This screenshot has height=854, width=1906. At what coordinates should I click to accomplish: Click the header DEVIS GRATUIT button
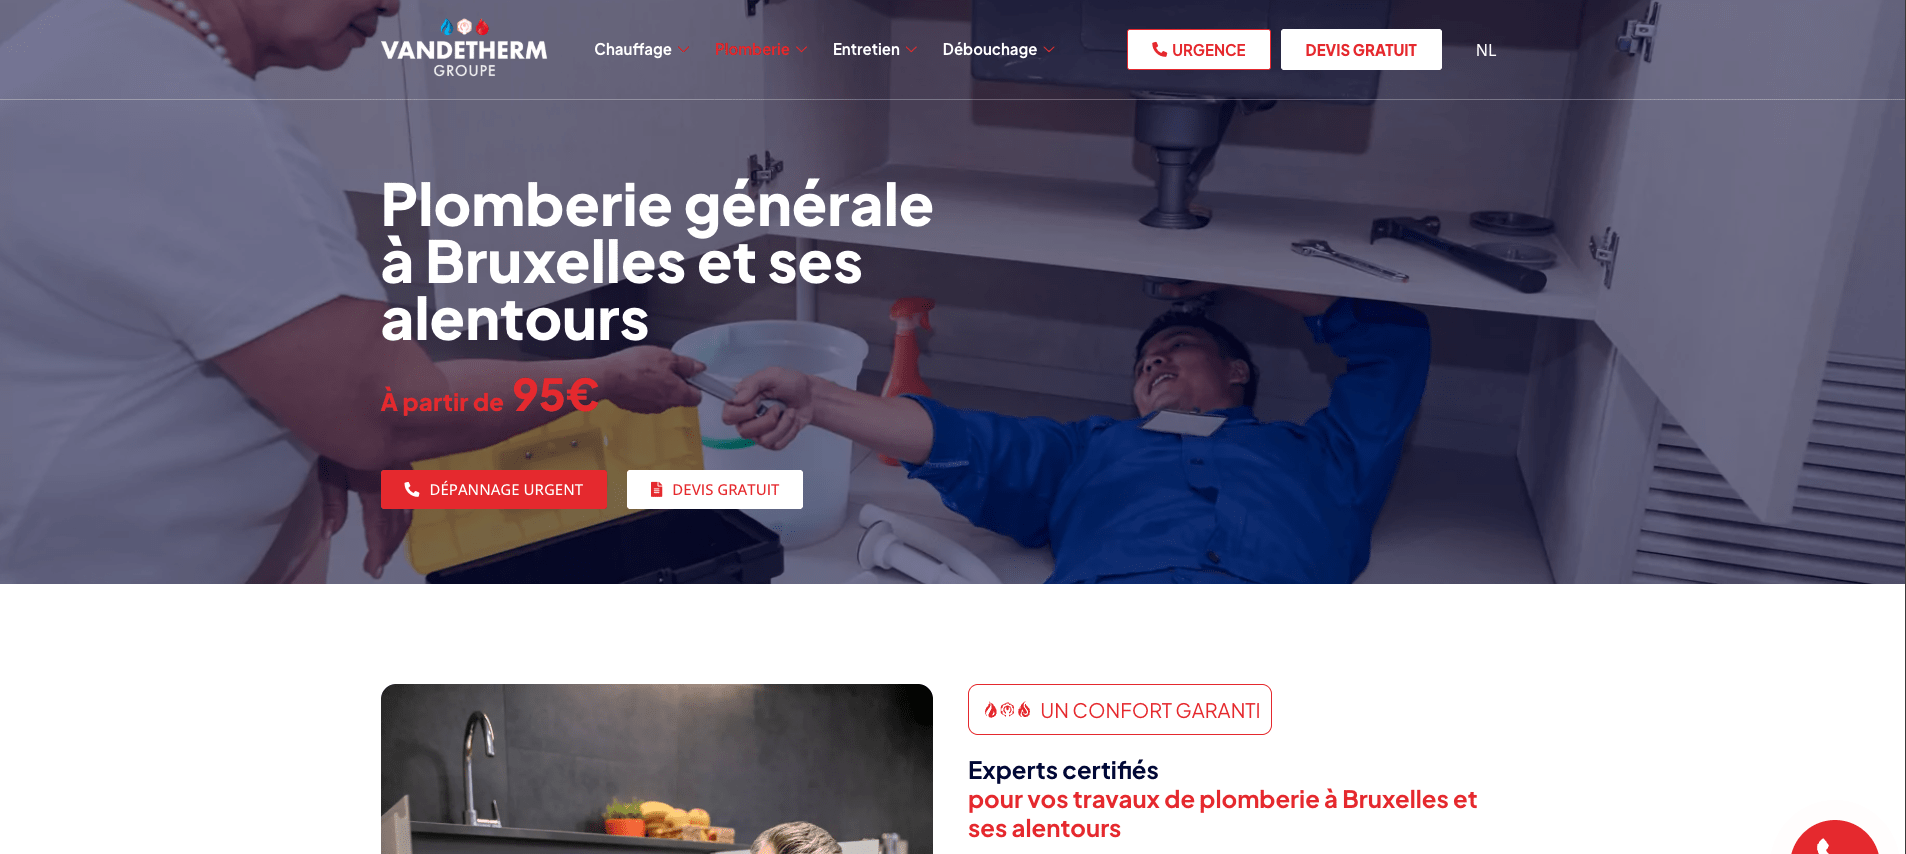click(1361, 49)
